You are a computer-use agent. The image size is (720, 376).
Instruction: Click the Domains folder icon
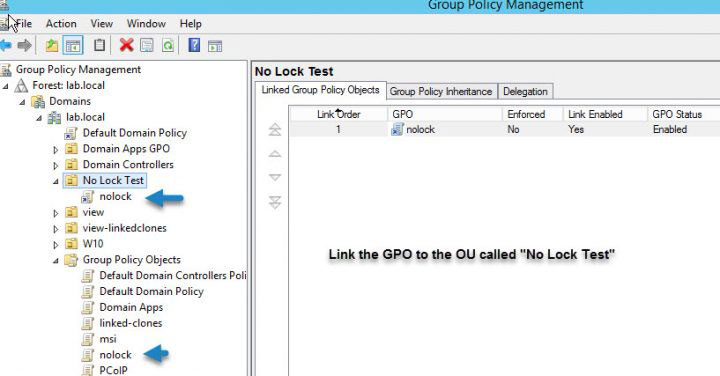click(38, 101)
